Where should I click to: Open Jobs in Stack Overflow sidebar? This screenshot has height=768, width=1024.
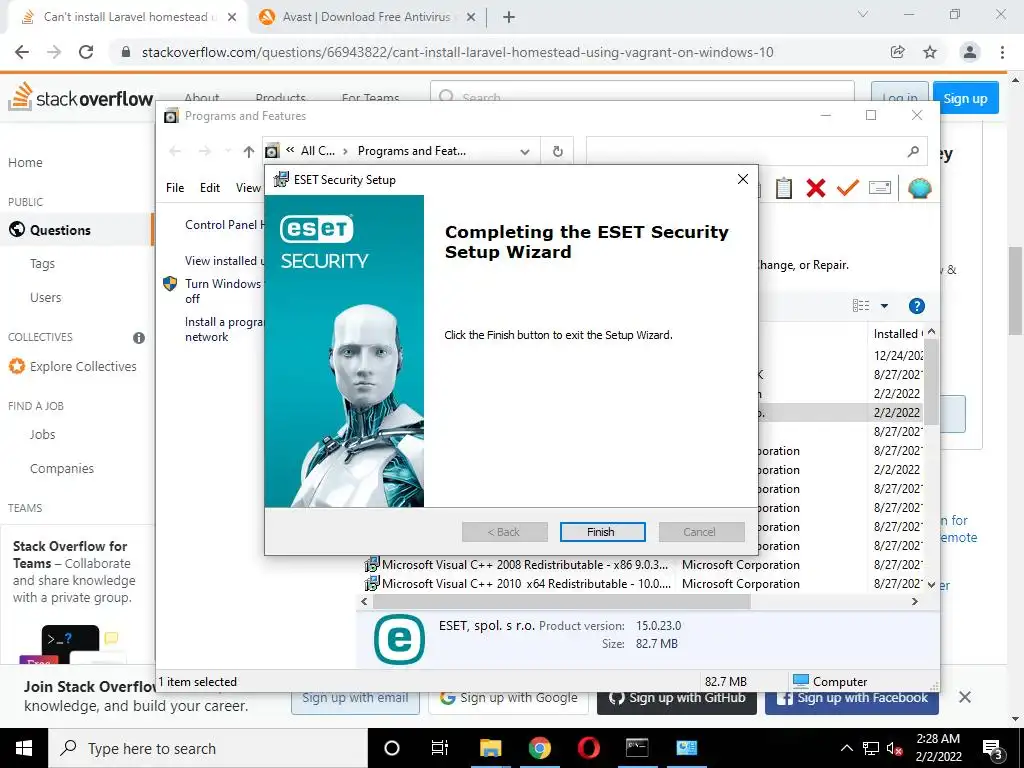(x=42, y=434)
